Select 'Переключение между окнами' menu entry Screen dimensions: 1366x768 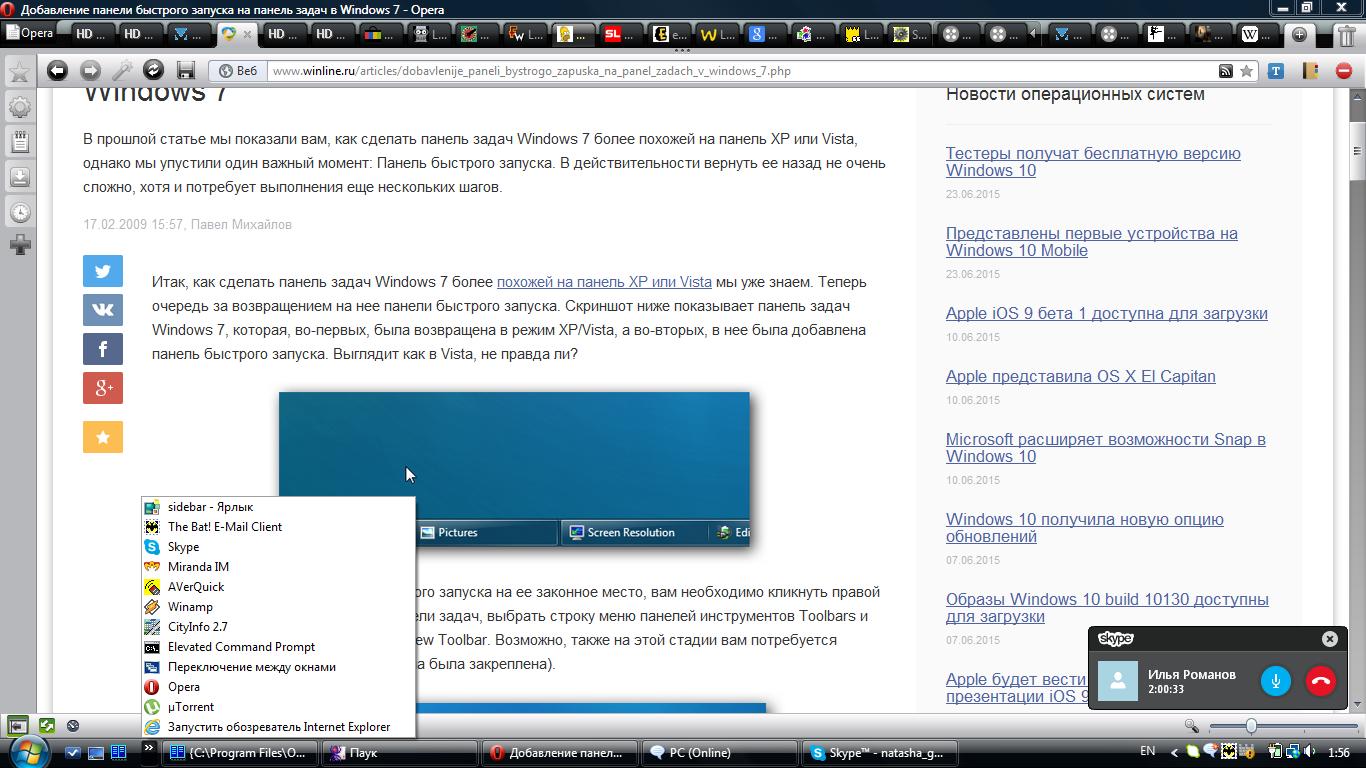(x=278, y=667)
